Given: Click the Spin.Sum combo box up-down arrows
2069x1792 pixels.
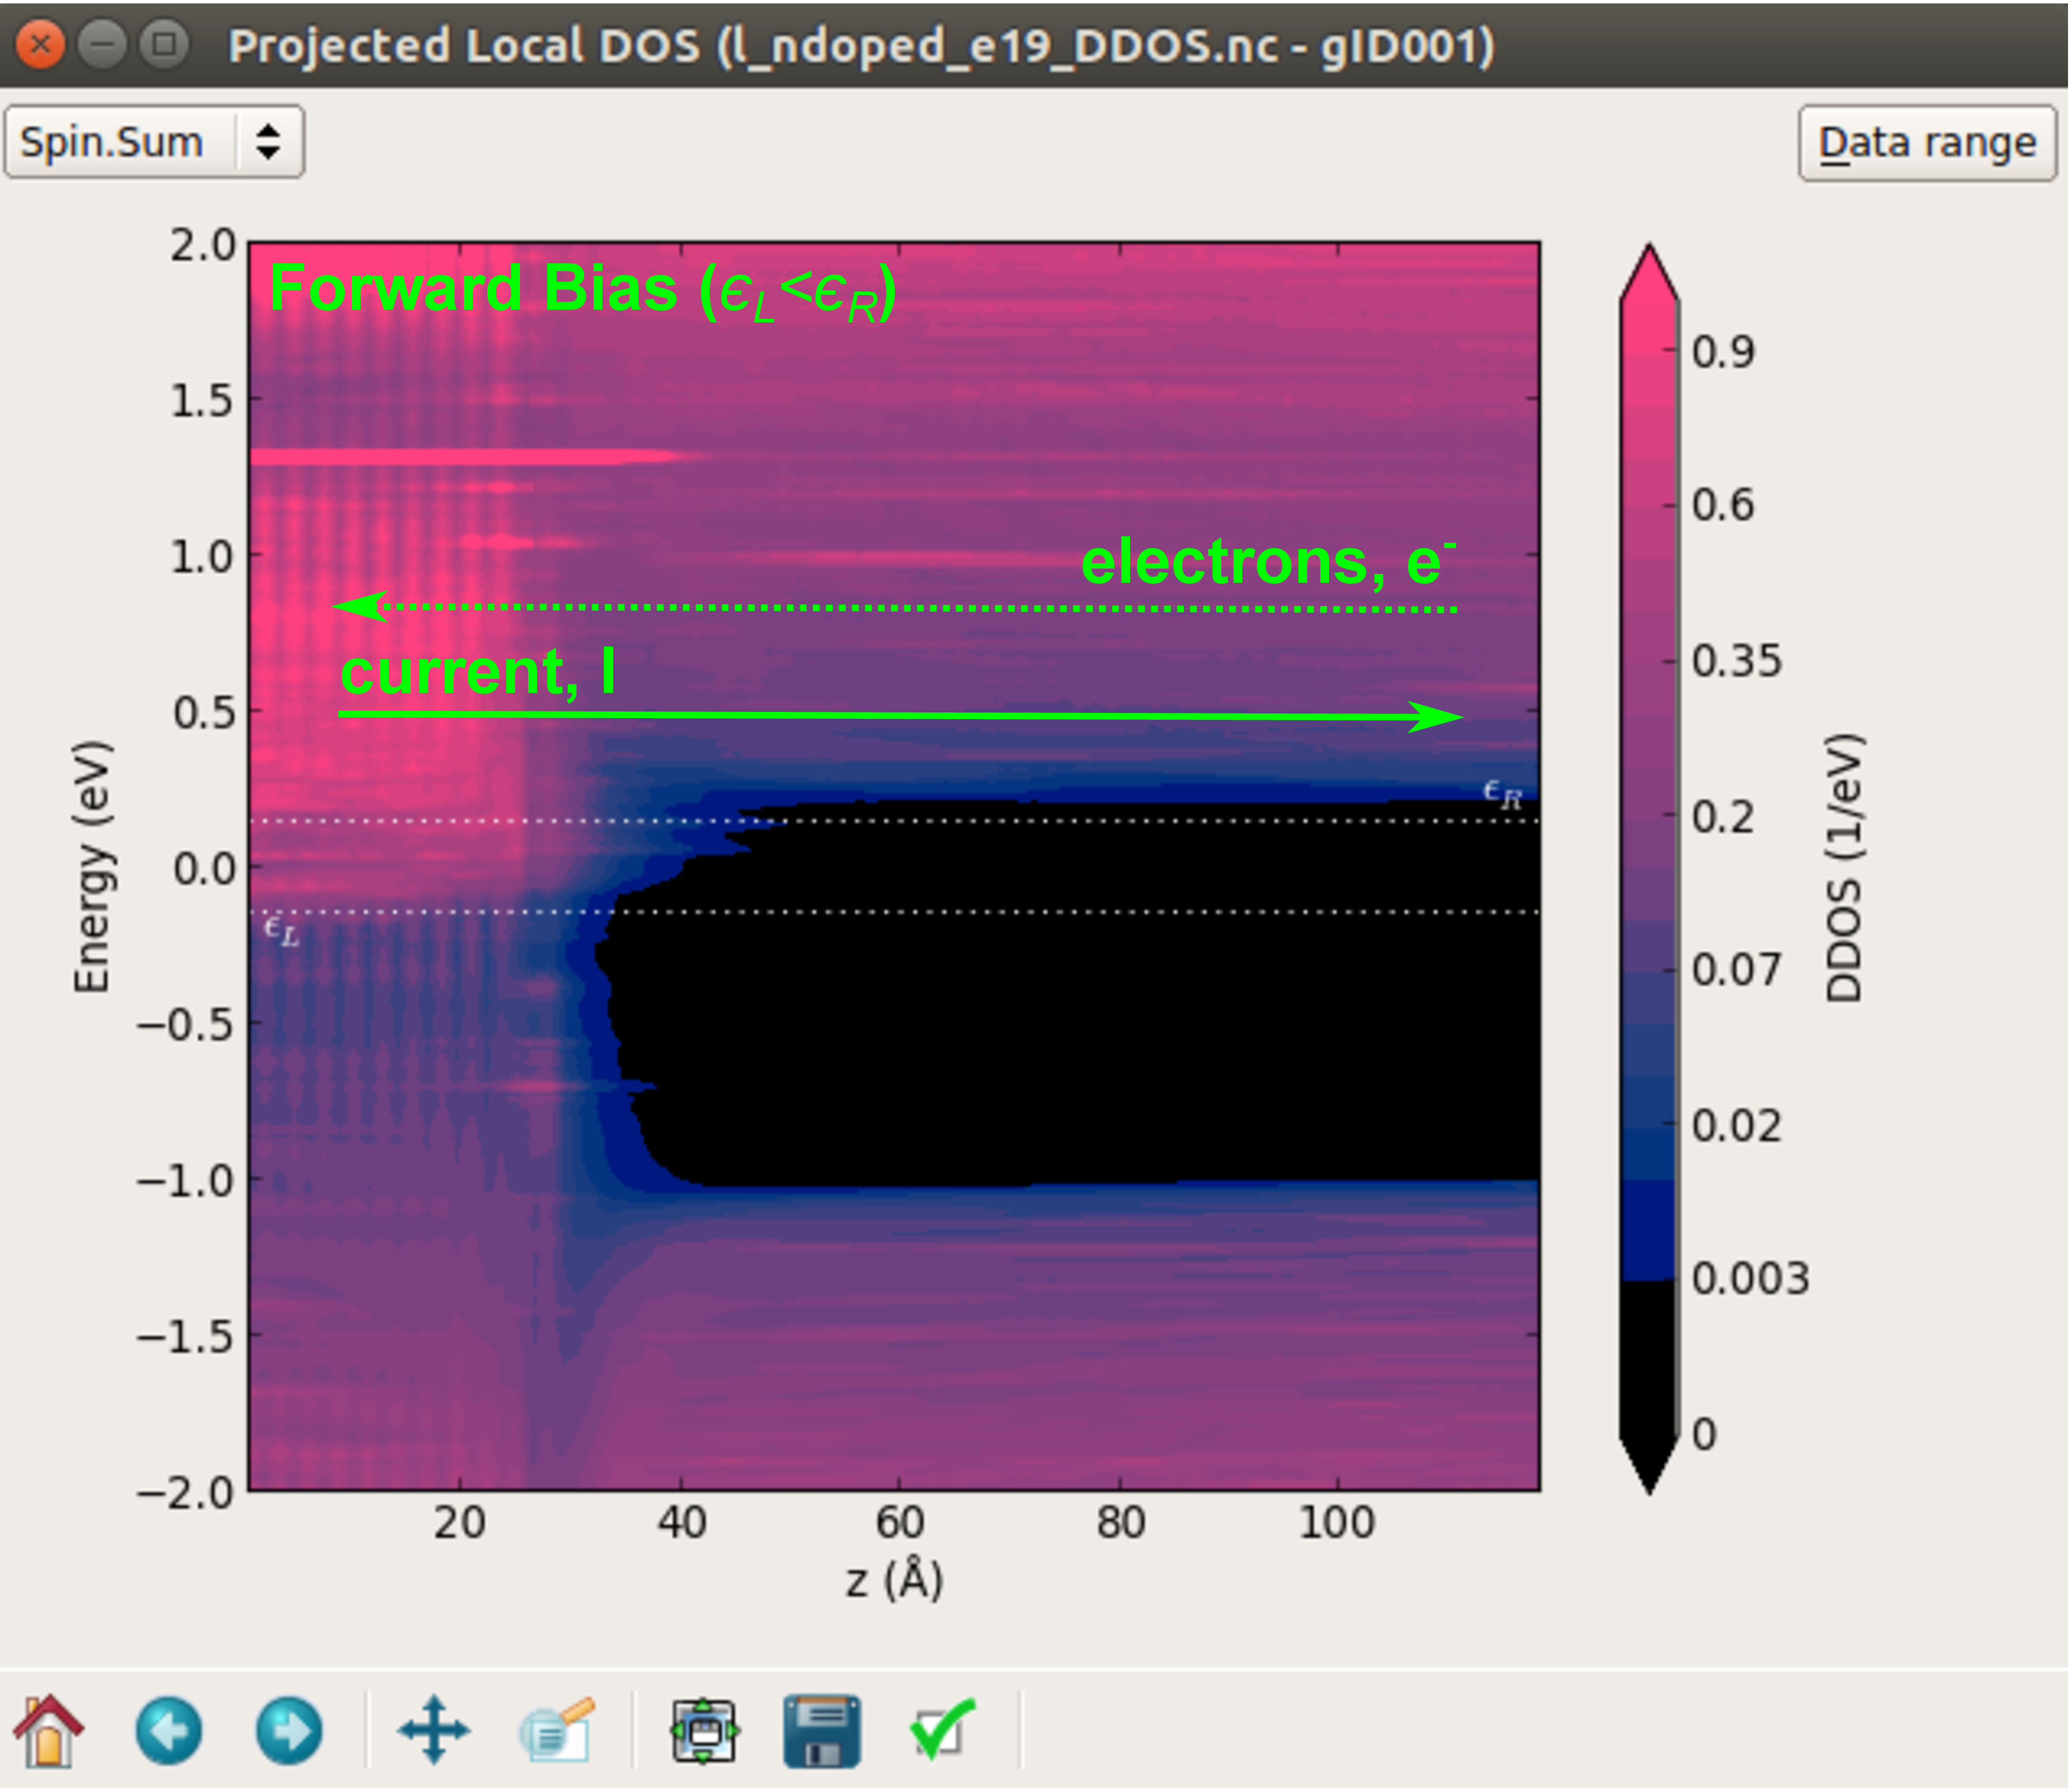Looking at the screenshot, I should click(x=267, y=142).
